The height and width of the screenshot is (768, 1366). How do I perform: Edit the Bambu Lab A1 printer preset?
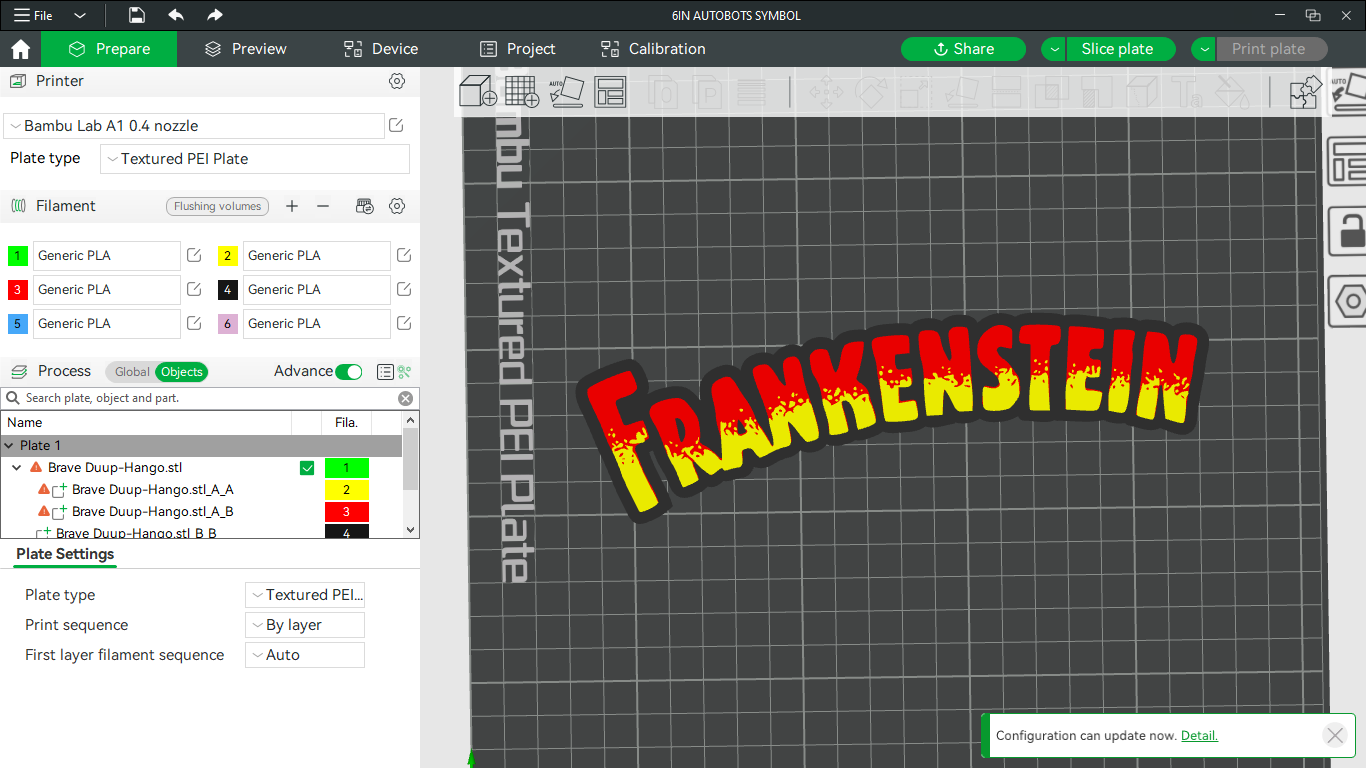click(x=396, y=125)
